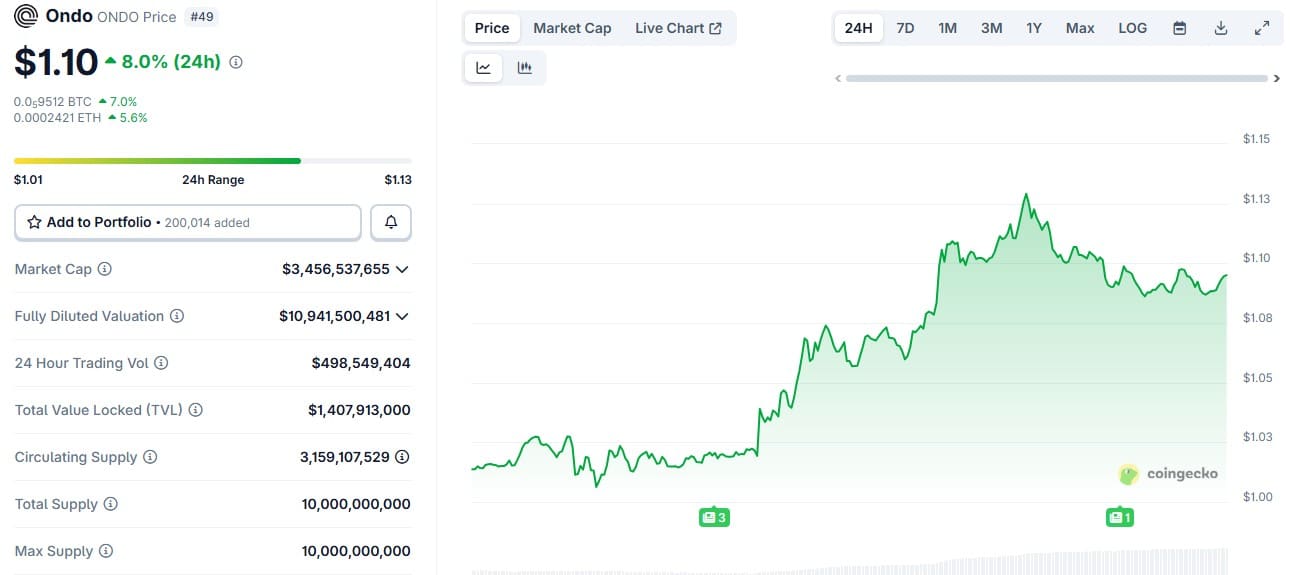Switch to candlestick chart view icon
The height and width of the screenshot is (575, 1292).
[524, 68]
